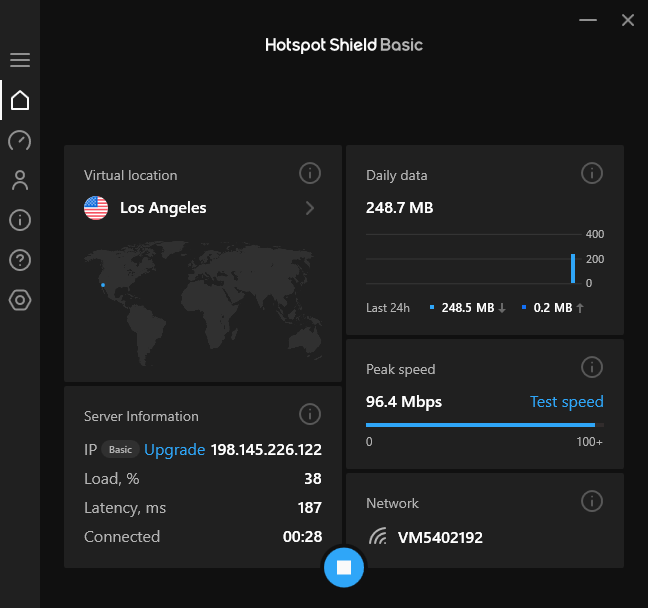Click the 0.2 MB upload value
Screen dimensions: 648x608
(553, 308)
